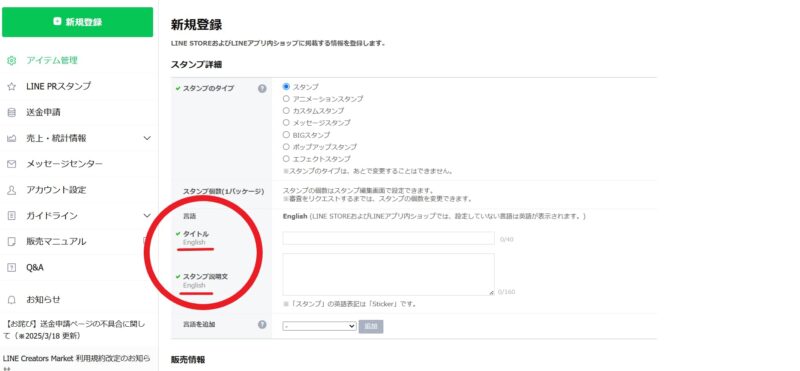Screen dimensions: 800x371
Task: Click the person icon beside アカウント設定
Action: click(x=12, y=190)
